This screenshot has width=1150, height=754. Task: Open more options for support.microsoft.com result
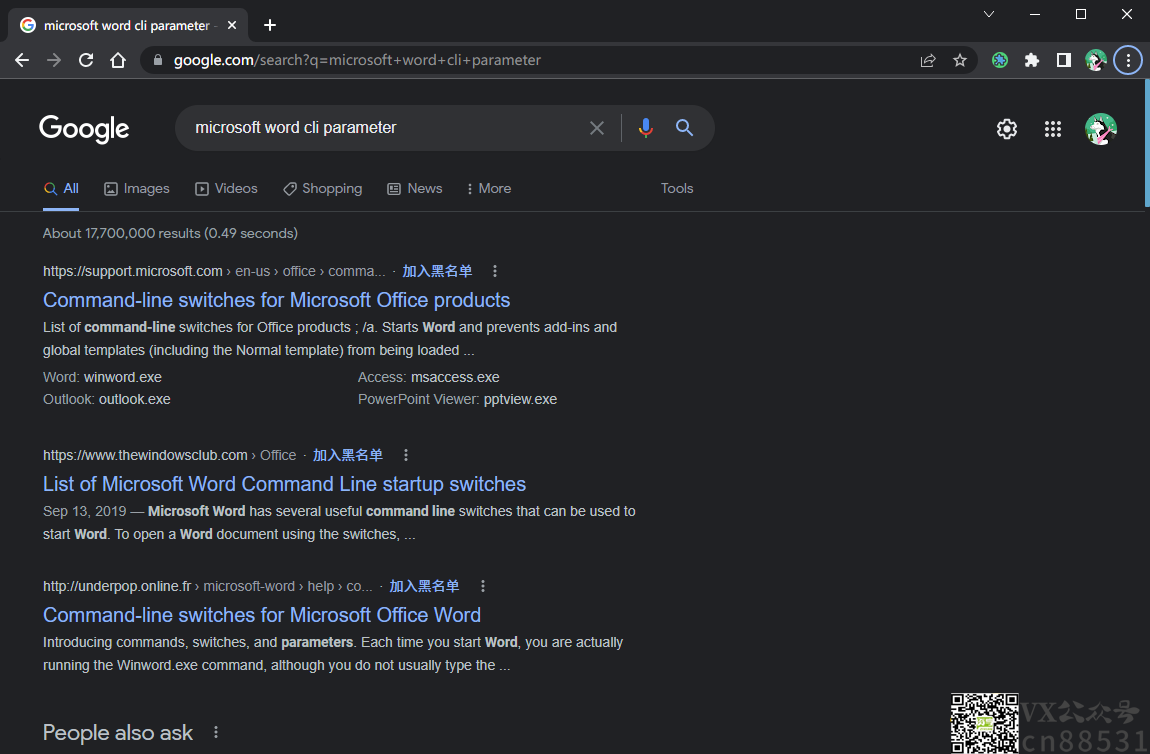point(495,271)
